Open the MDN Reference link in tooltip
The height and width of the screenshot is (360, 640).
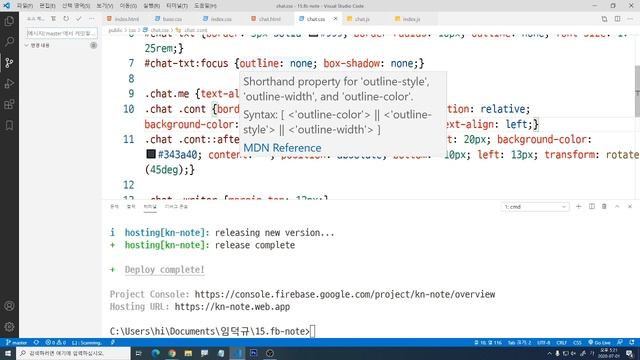tap(282, 148)
